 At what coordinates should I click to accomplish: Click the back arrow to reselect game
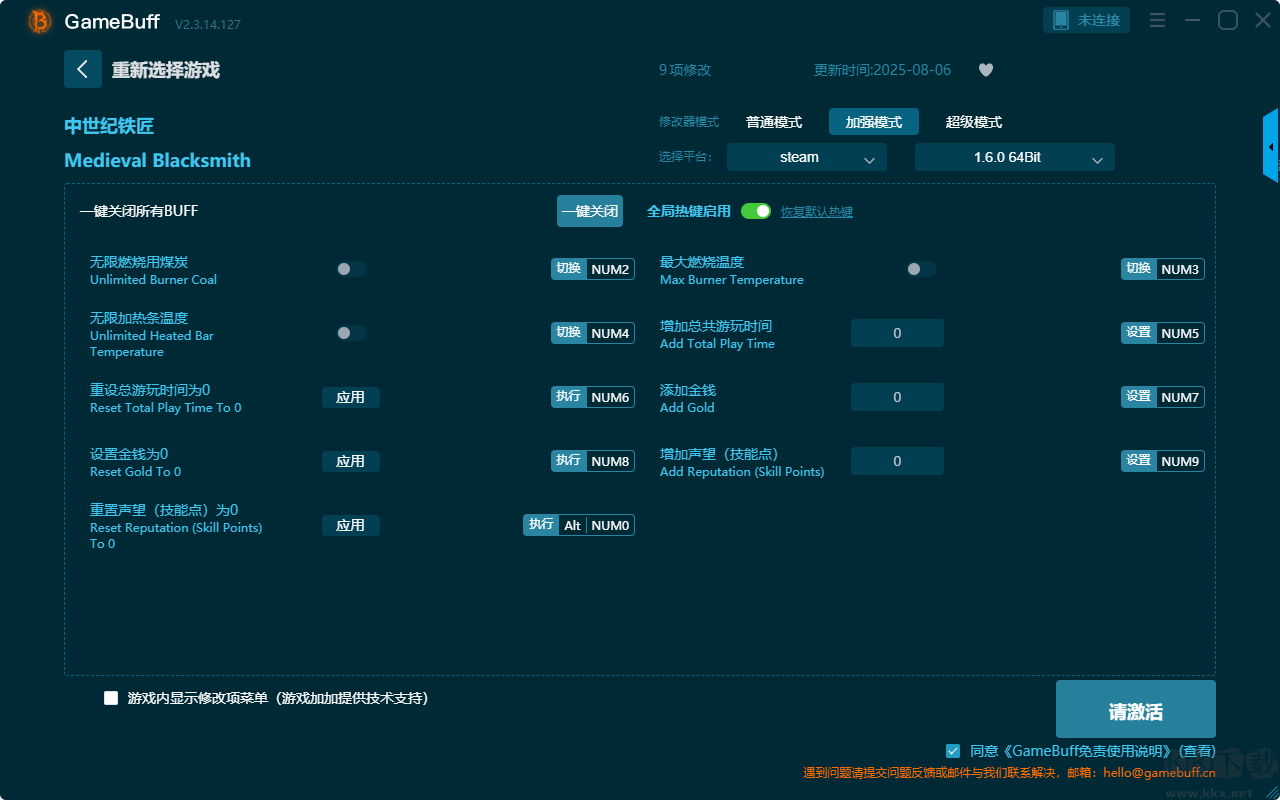[82, 69]
